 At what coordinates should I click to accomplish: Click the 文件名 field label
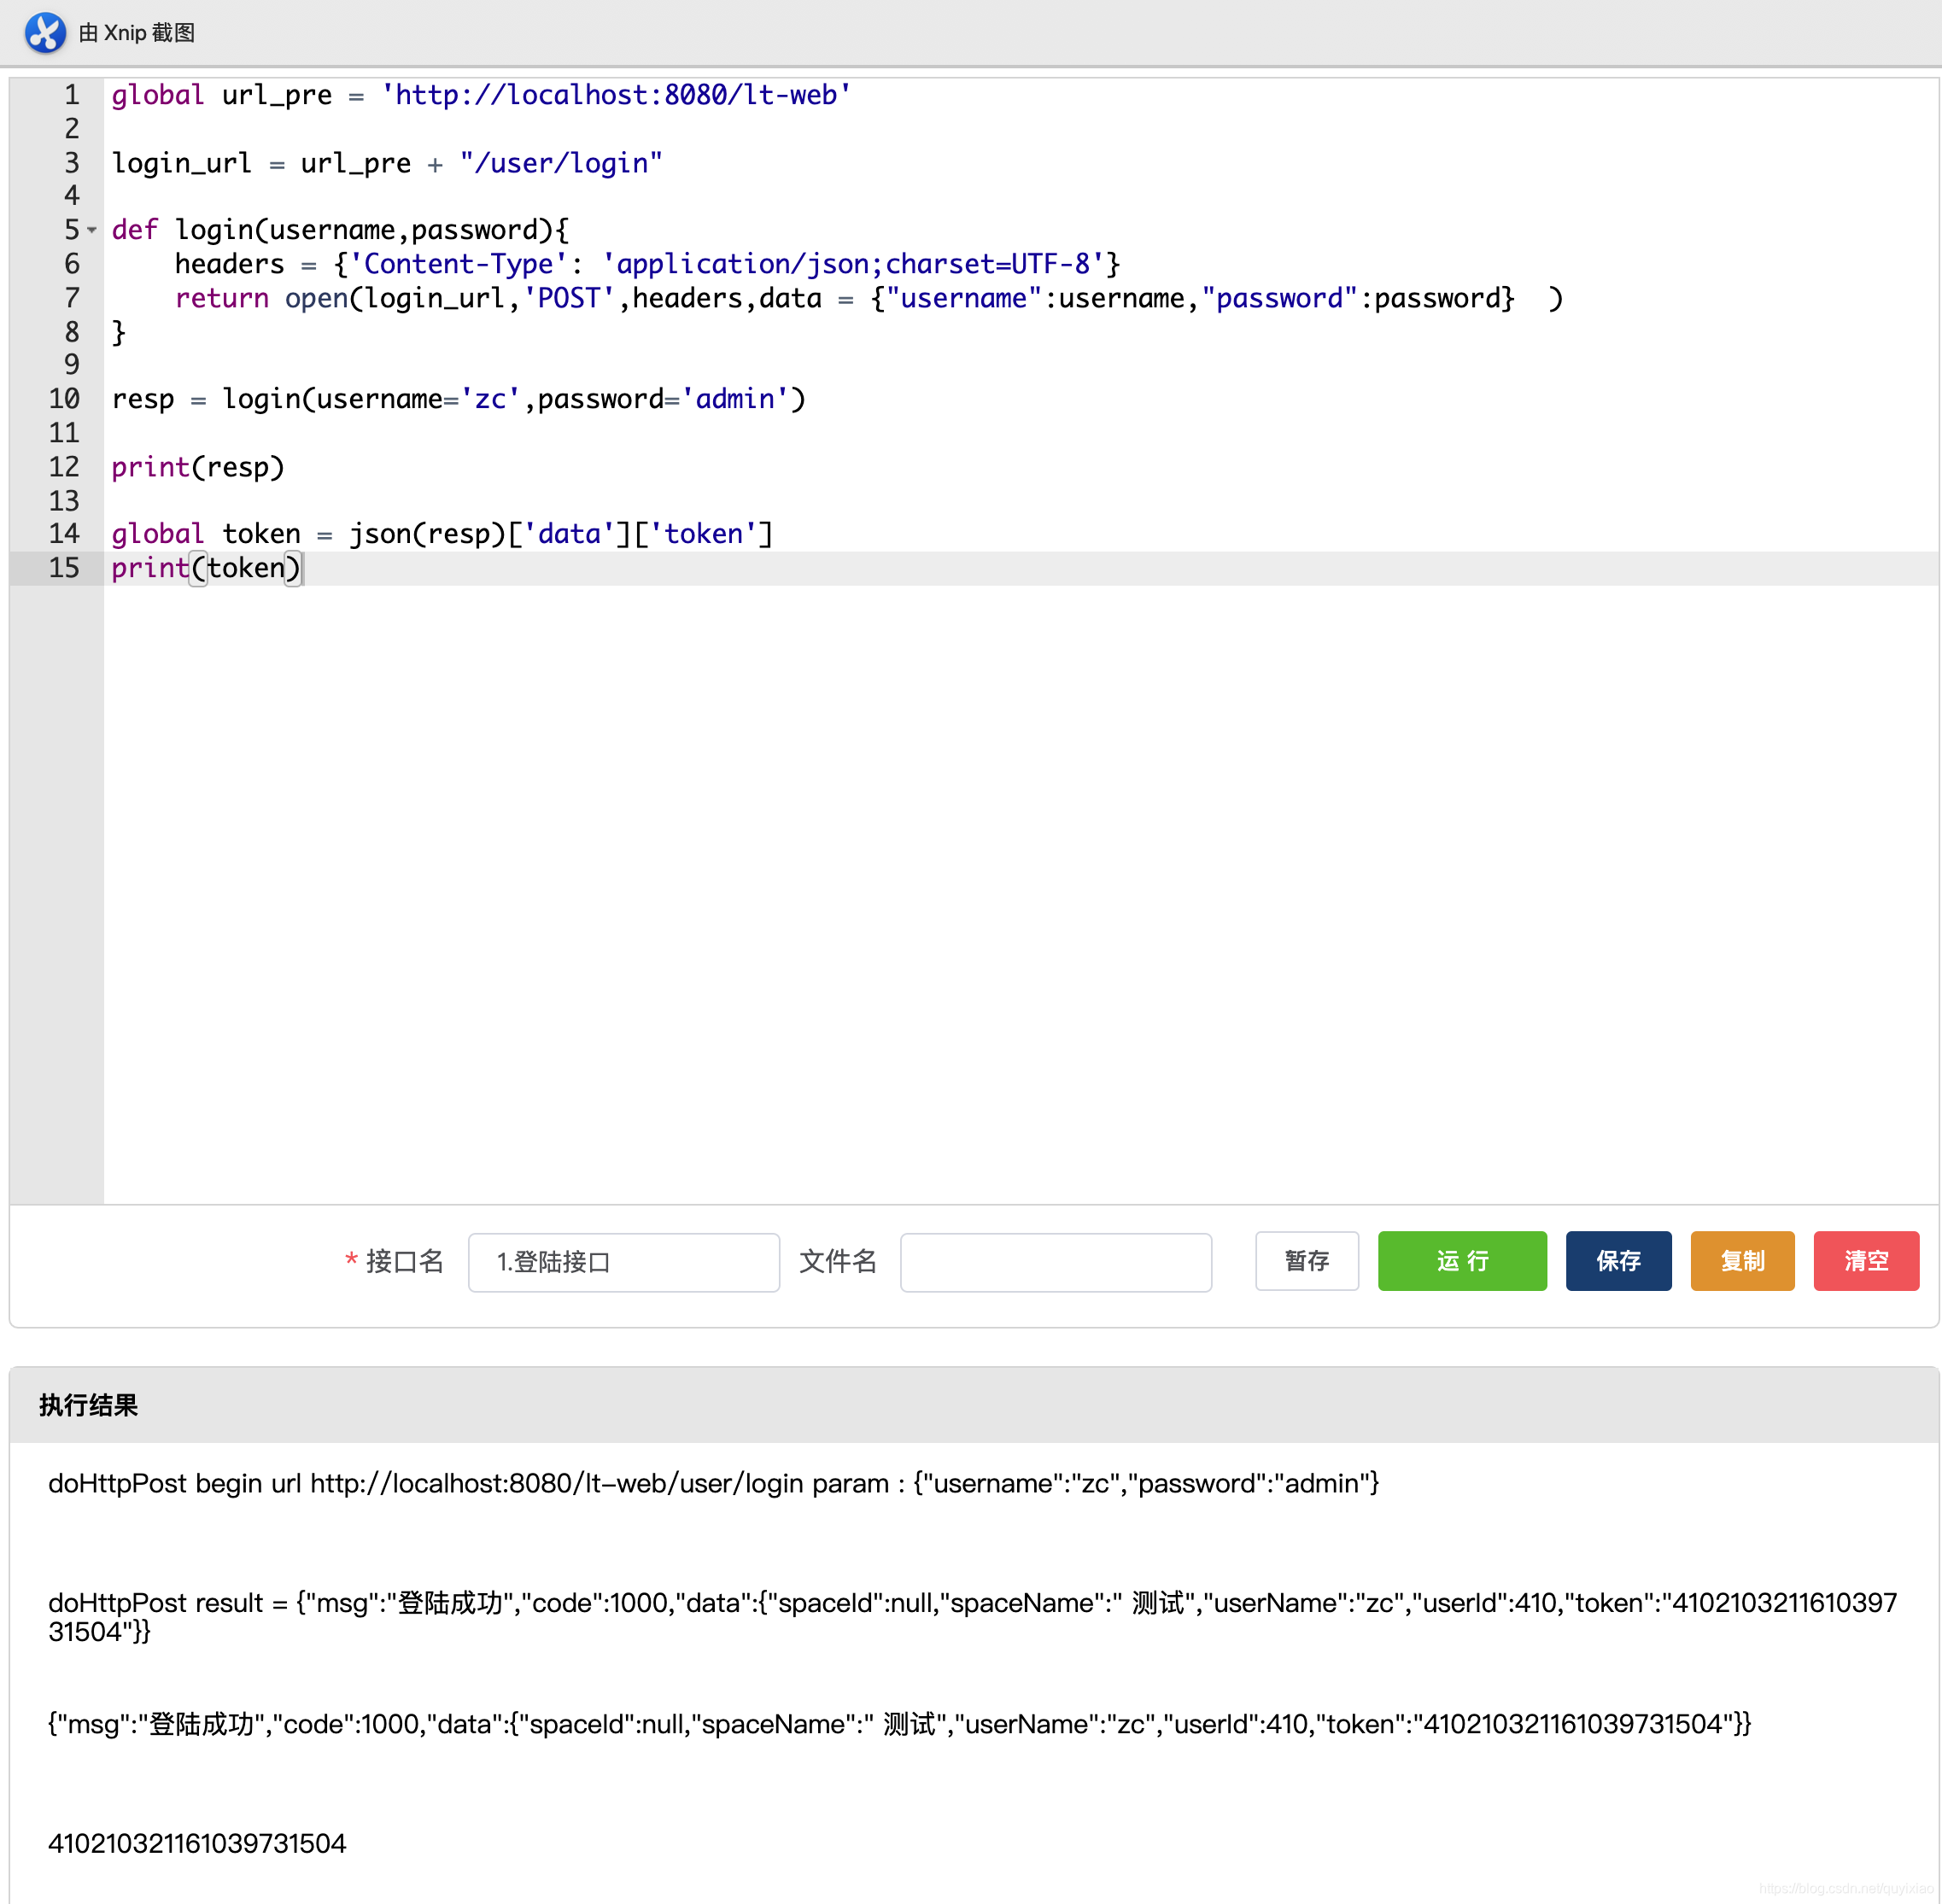click(x=838, y=1261)
